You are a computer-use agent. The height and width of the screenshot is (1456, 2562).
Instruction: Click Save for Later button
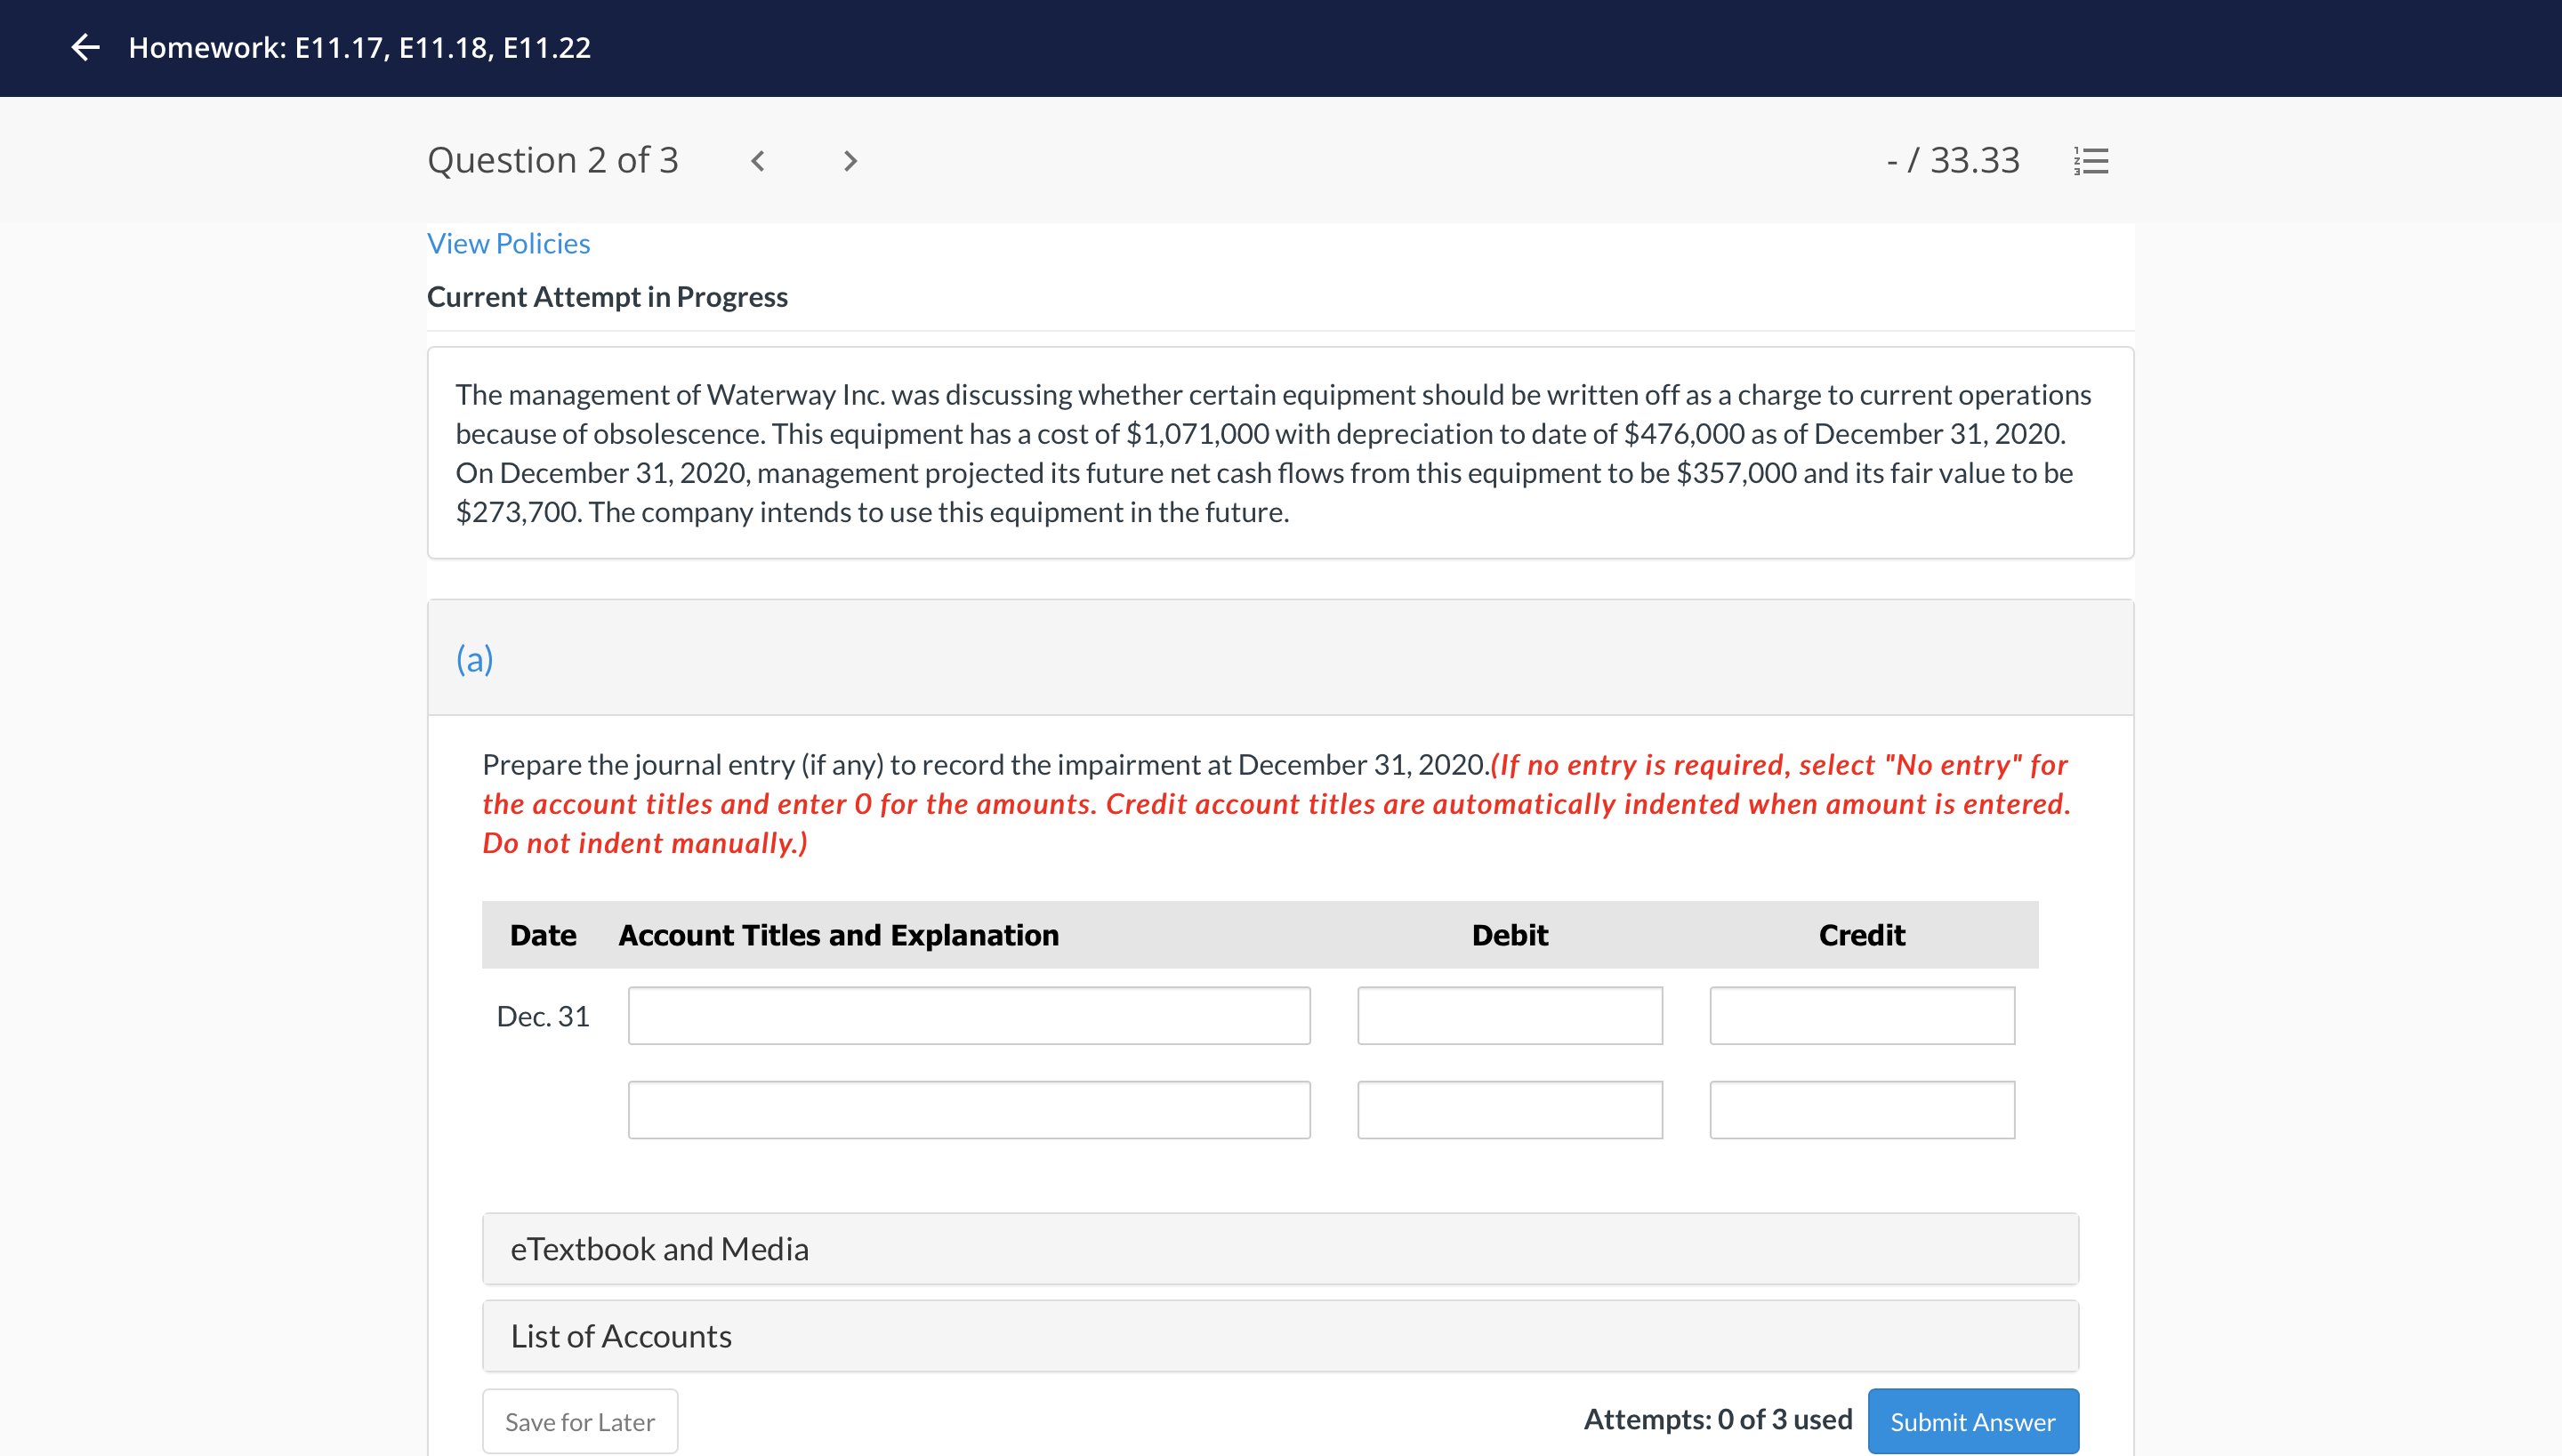(580, 1421)
